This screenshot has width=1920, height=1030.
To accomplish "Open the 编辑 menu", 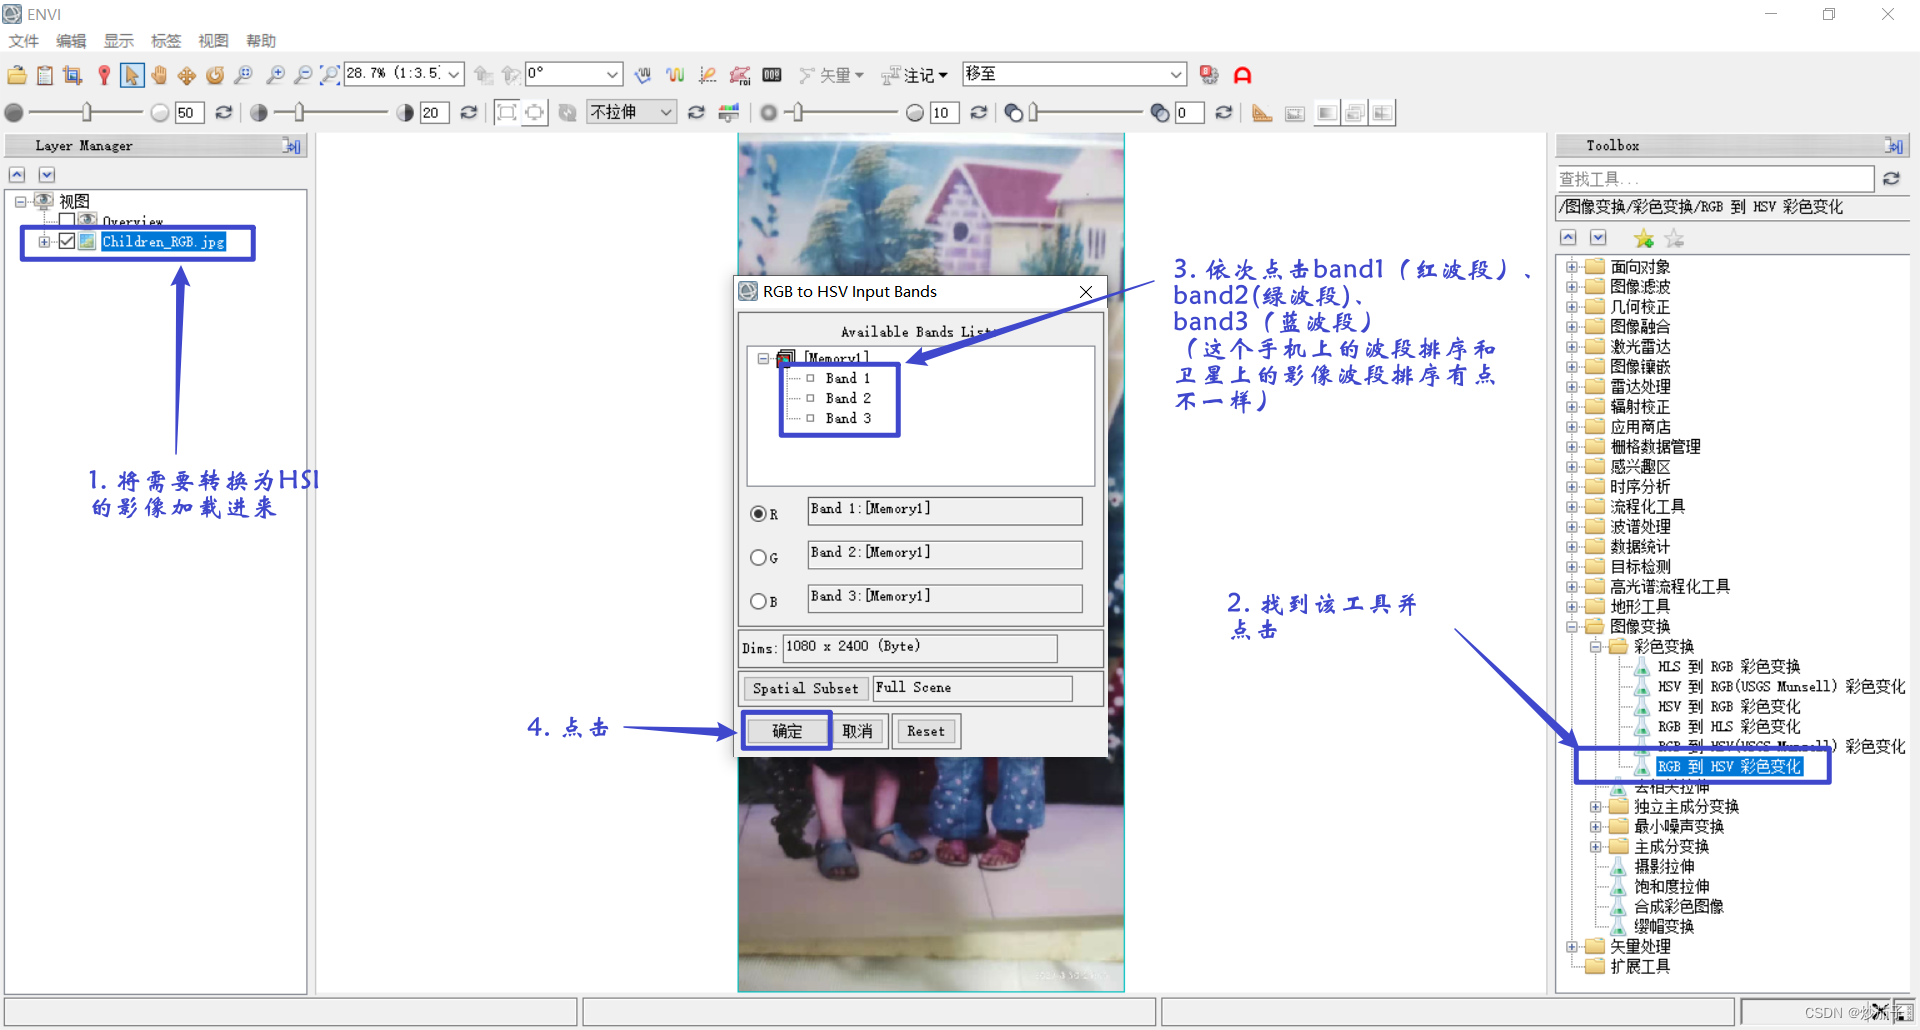I will [71, 41].
